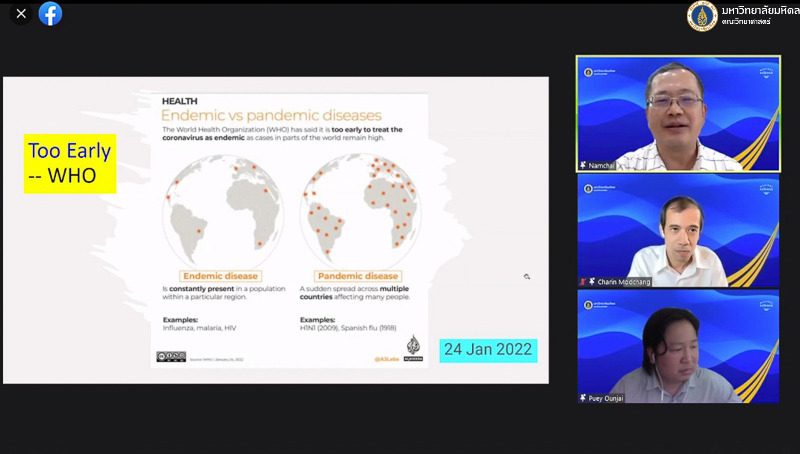Click the Al Jazeera logo on slide
The width and height of the screenshot is (800, 454).
pyautogui.click(x=413, y=348)
